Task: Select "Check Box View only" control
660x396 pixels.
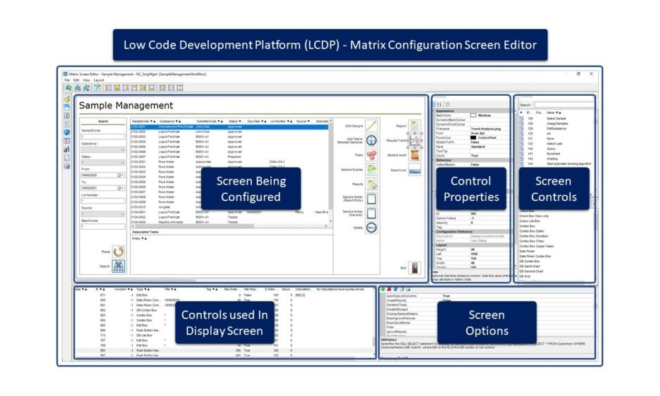Action: [534, 216]
